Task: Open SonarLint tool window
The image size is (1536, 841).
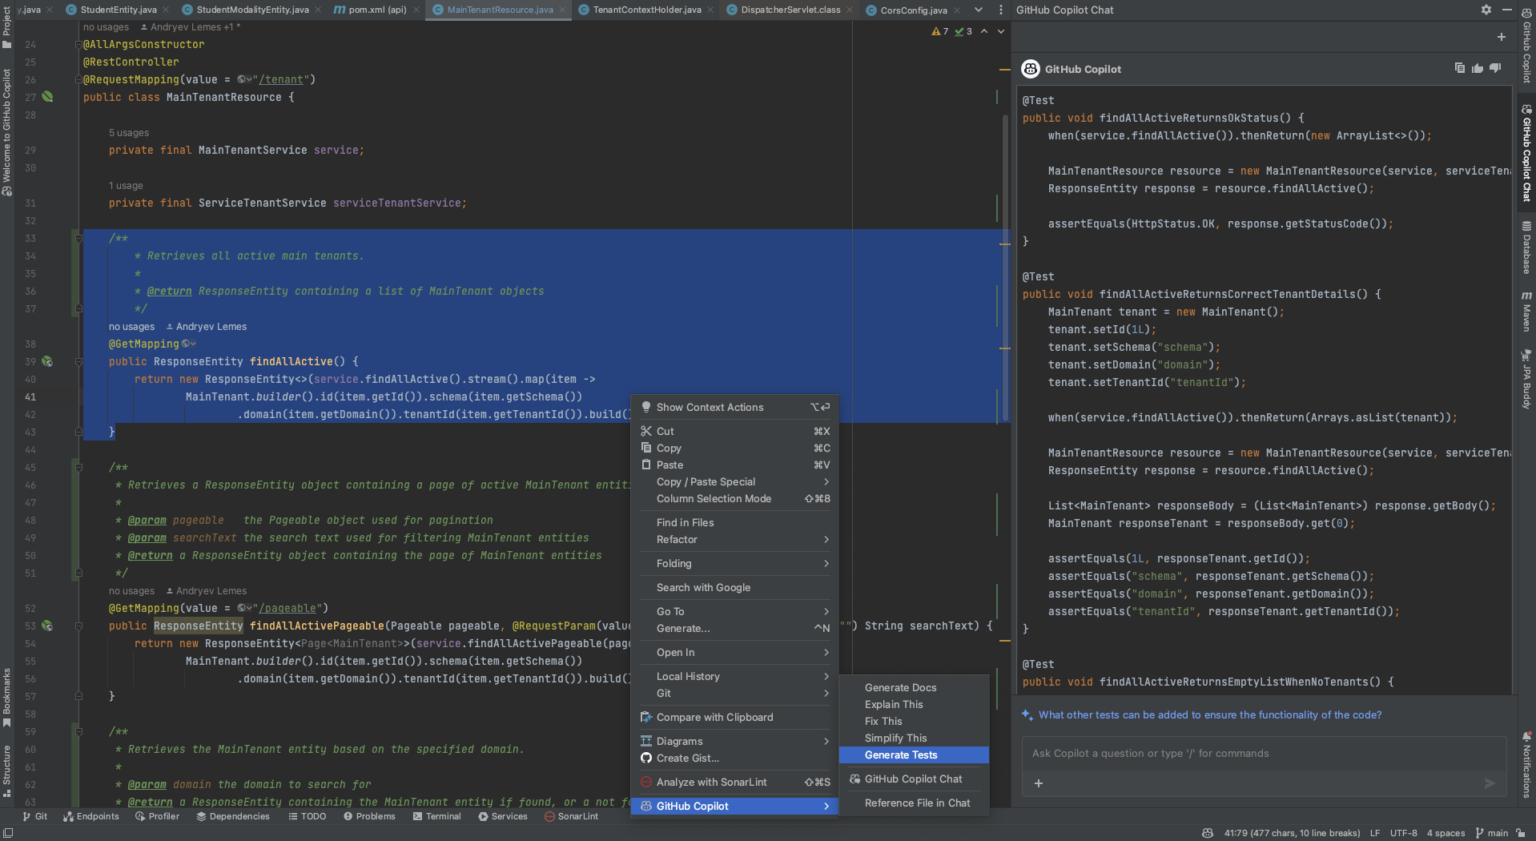Action: point(571,816)
